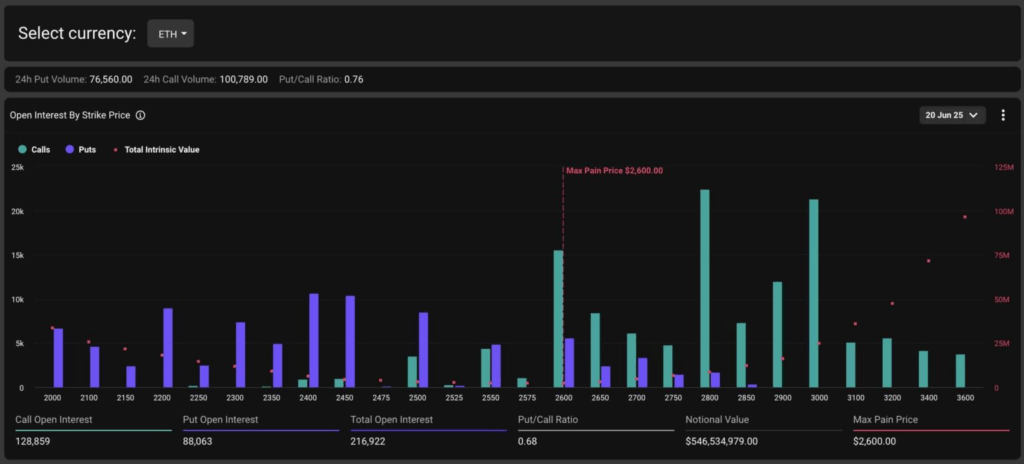Click the put bar at strike 2400
The height and width of the screenshot is (464, 1024).
coord(314,340)
